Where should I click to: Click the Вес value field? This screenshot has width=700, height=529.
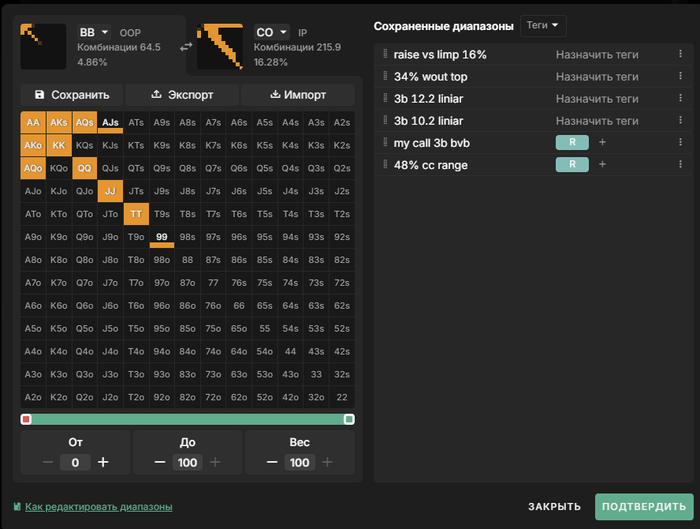point(299,462)
